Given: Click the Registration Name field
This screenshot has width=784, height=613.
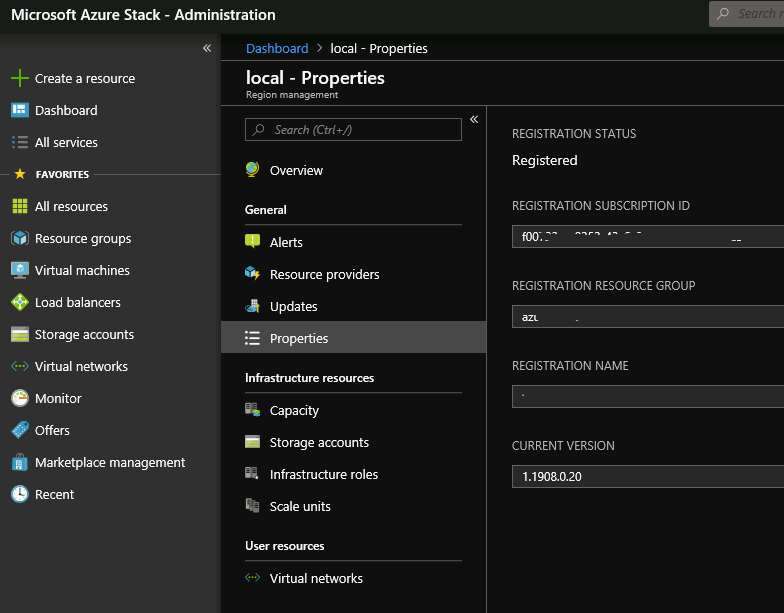Looking at the screenshot, I should pyautogui.click(x=648, y=396).
